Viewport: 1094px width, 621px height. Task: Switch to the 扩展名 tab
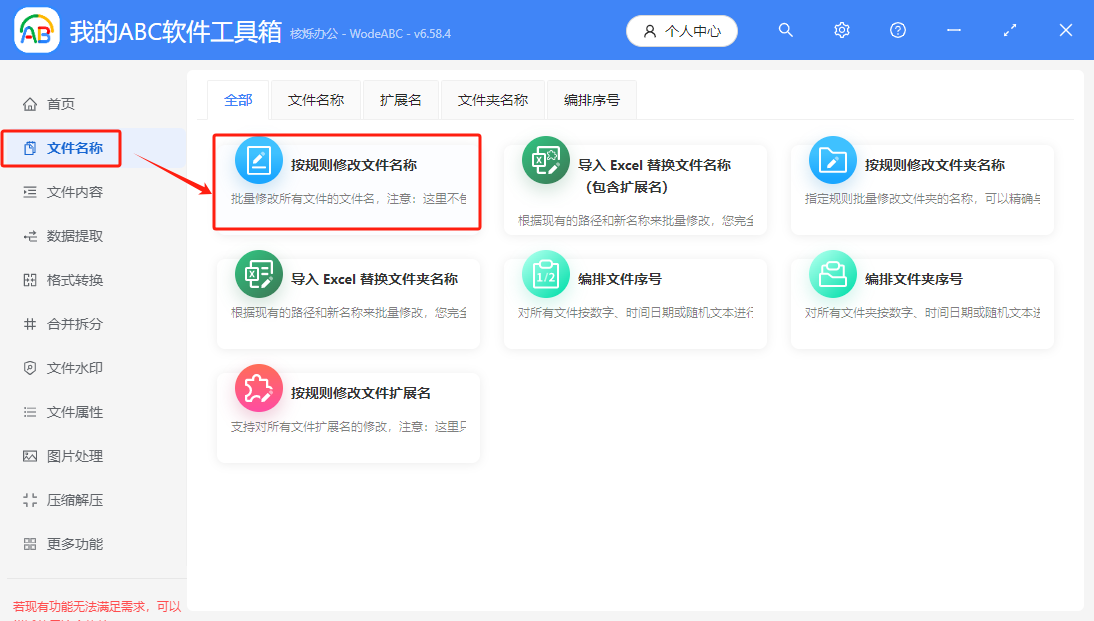400,99
